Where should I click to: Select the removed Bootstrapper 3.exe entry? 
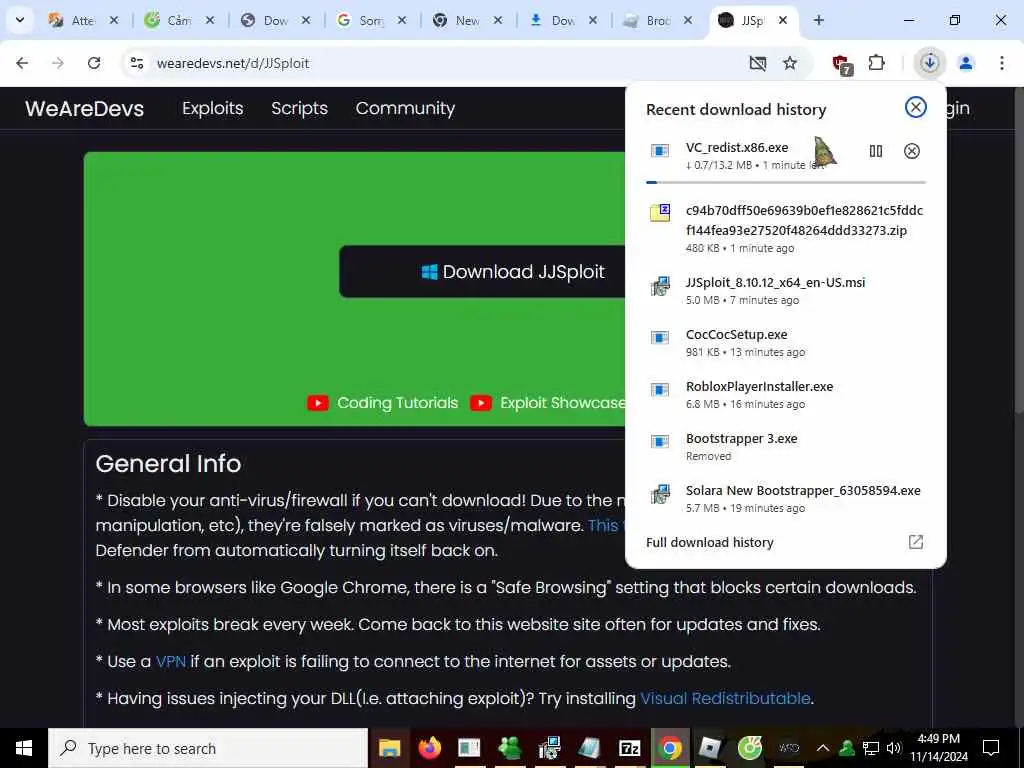tap(786, 447)
